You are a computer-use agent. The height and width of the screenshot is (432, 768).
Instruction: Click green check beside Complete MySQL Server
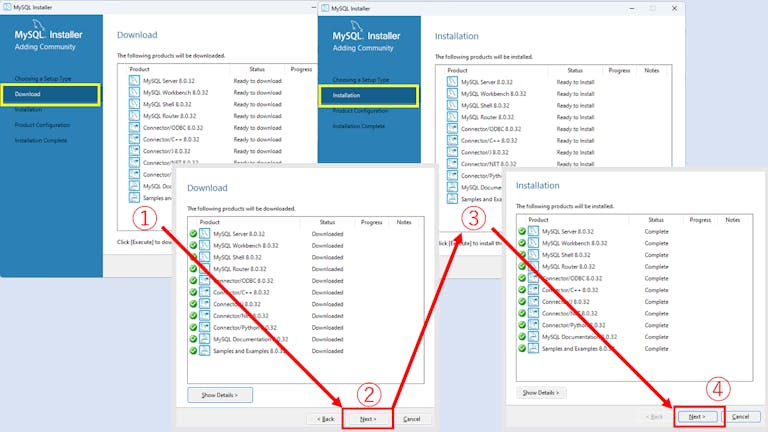522,231
